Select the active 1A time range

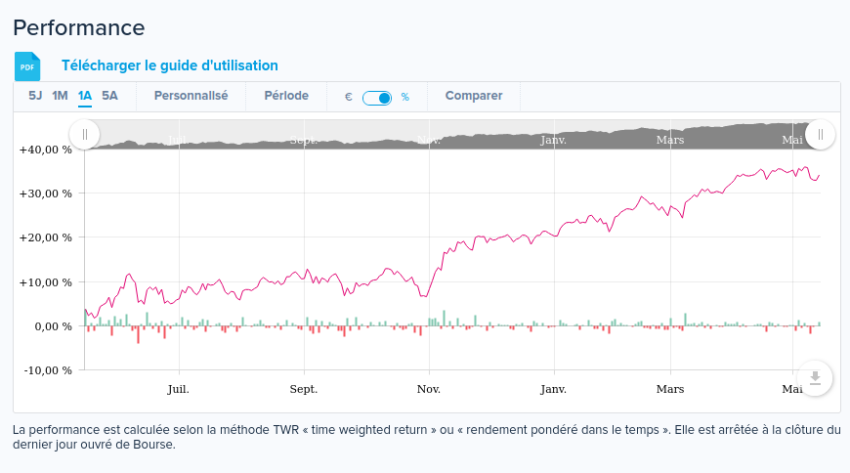[85, 96]
